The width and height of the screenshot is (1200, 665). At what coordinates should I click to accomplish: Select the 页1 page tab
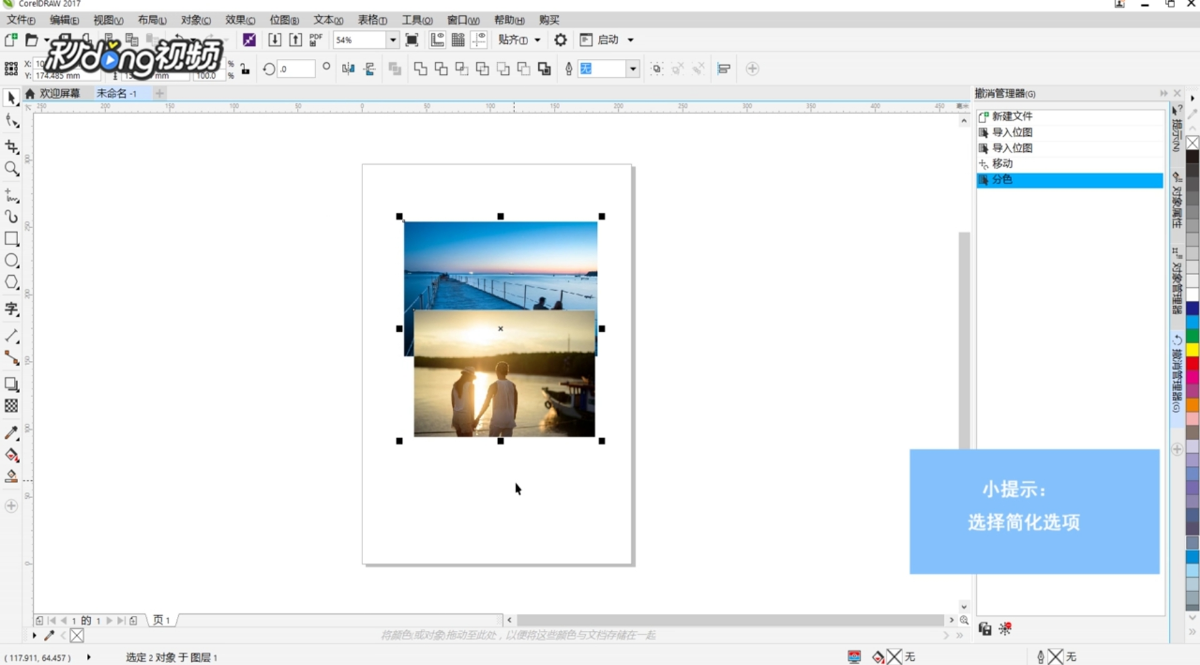pyautogui.click(x=161, y=620)
